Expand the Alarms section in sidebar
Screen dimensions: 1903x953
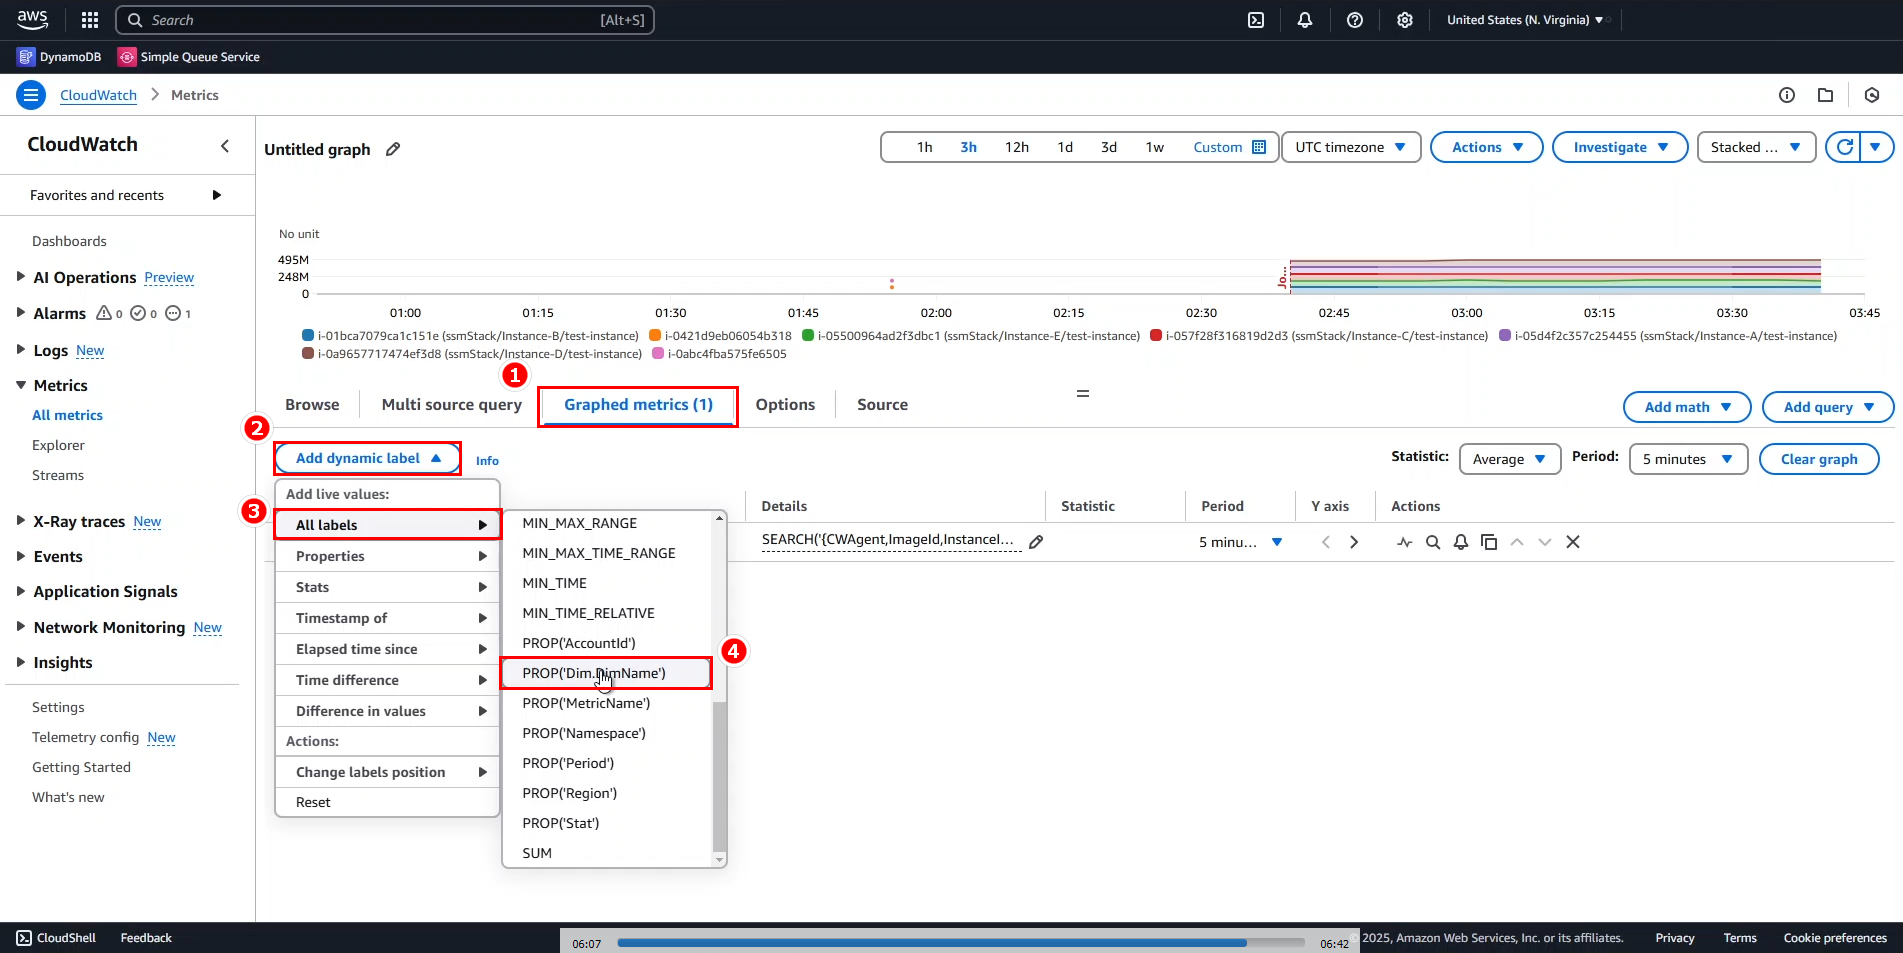[20, 312]
